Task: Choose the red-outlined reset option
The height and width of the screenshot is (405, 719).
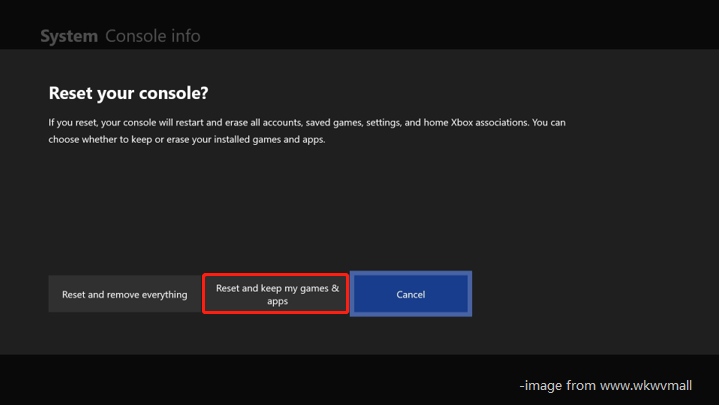Action: pyautogui.click(x=277, y=294)
